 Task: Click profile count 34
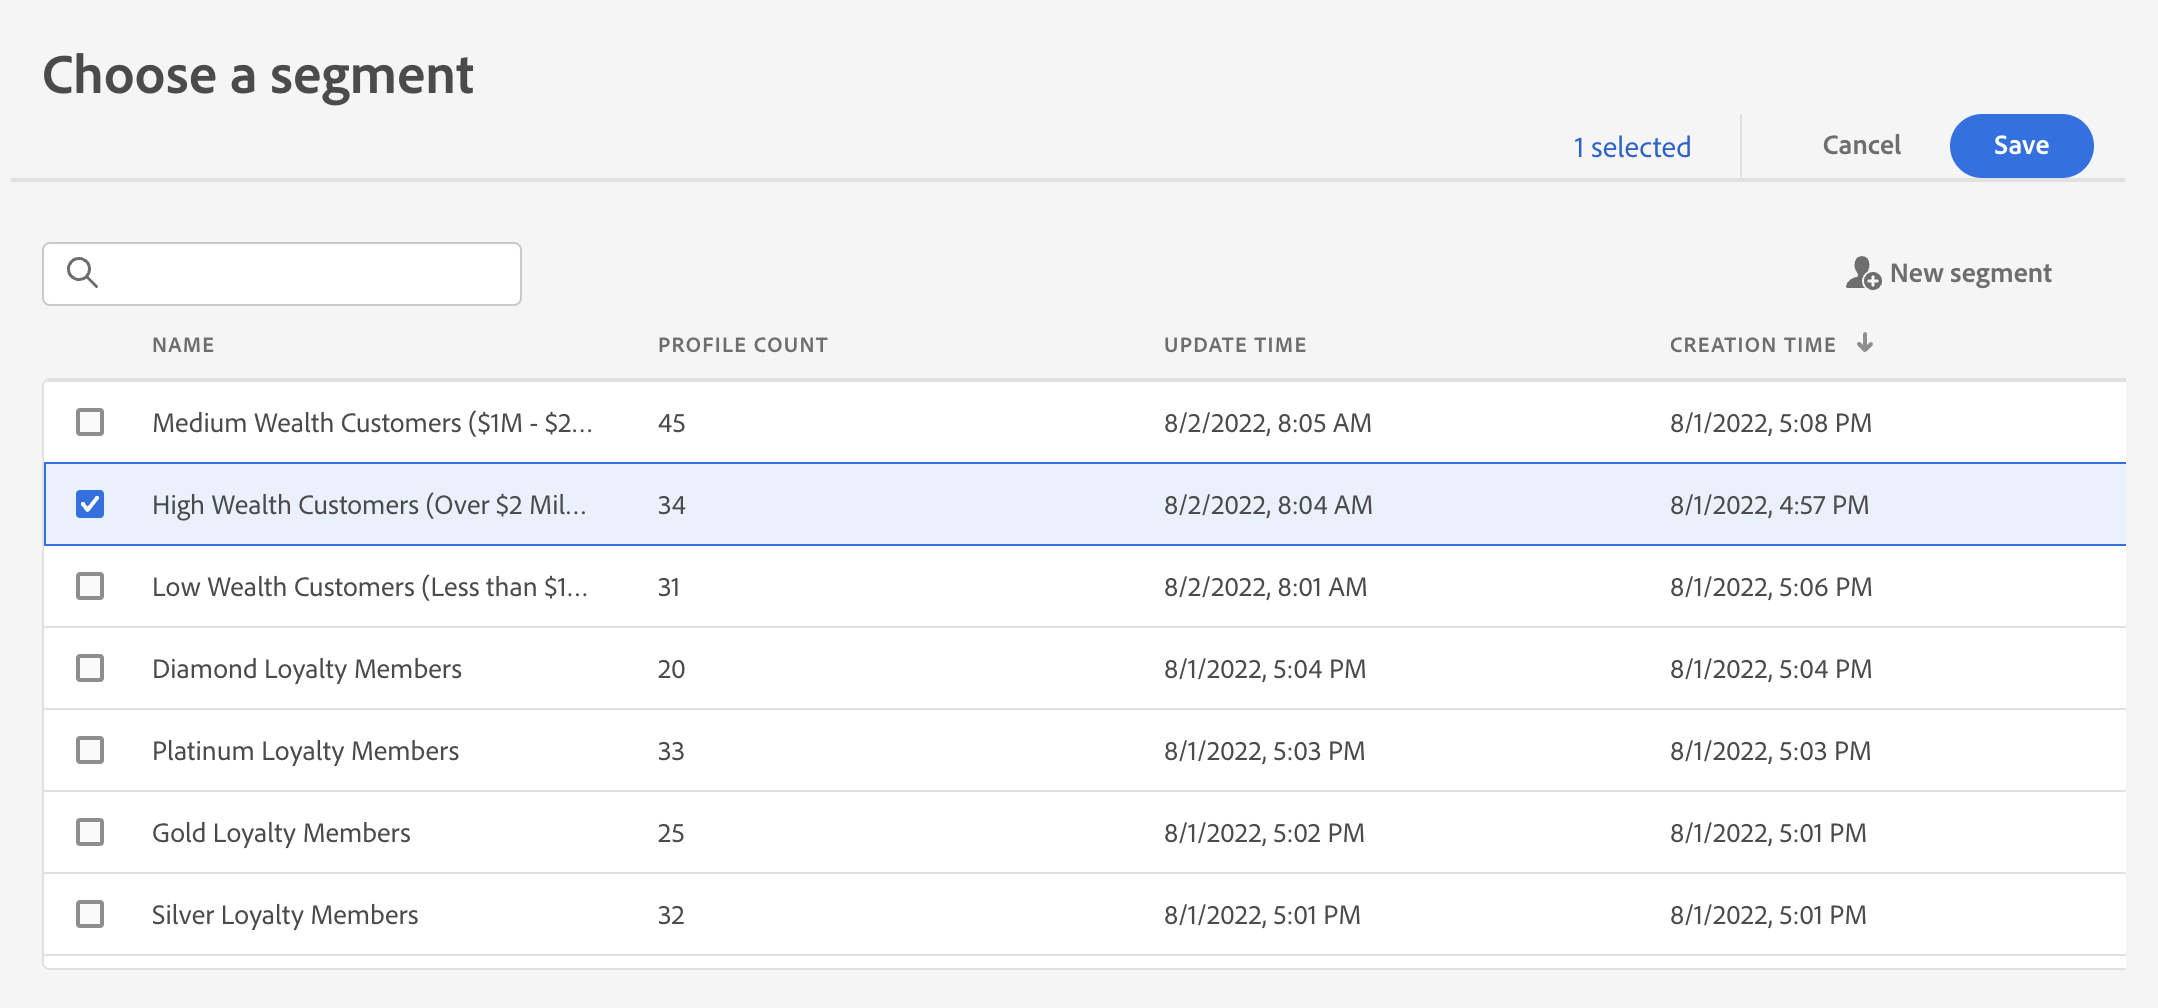672,505
